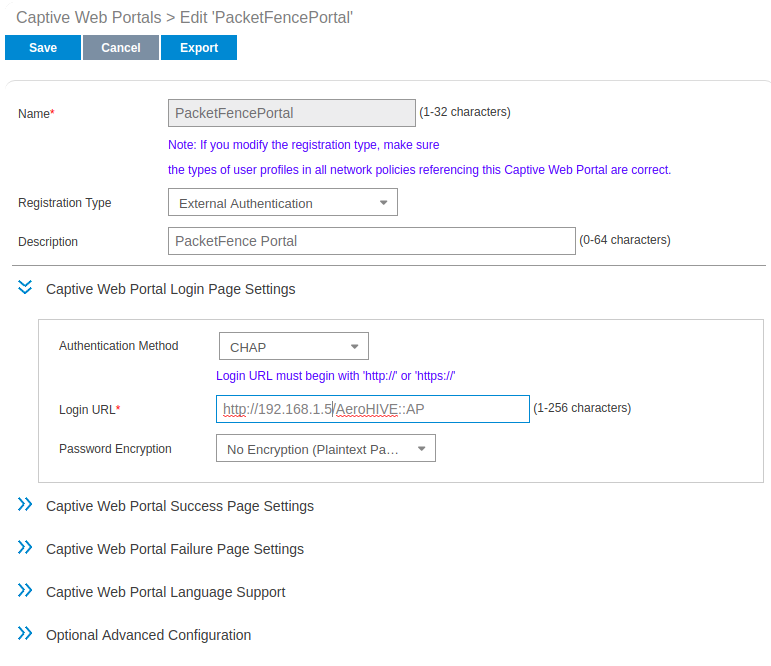The width and height of the screenshot is (771, 666).
Task: Open 'Captive Web Portal Failure Page Settings' section
Action: pyautogui.click(x=174, y=549)
